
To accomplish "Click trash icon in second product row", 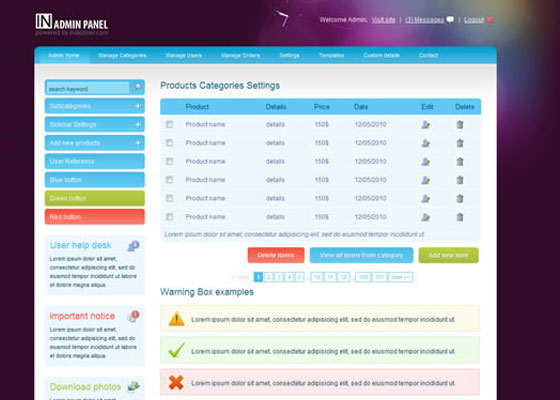I will [460, 143].
